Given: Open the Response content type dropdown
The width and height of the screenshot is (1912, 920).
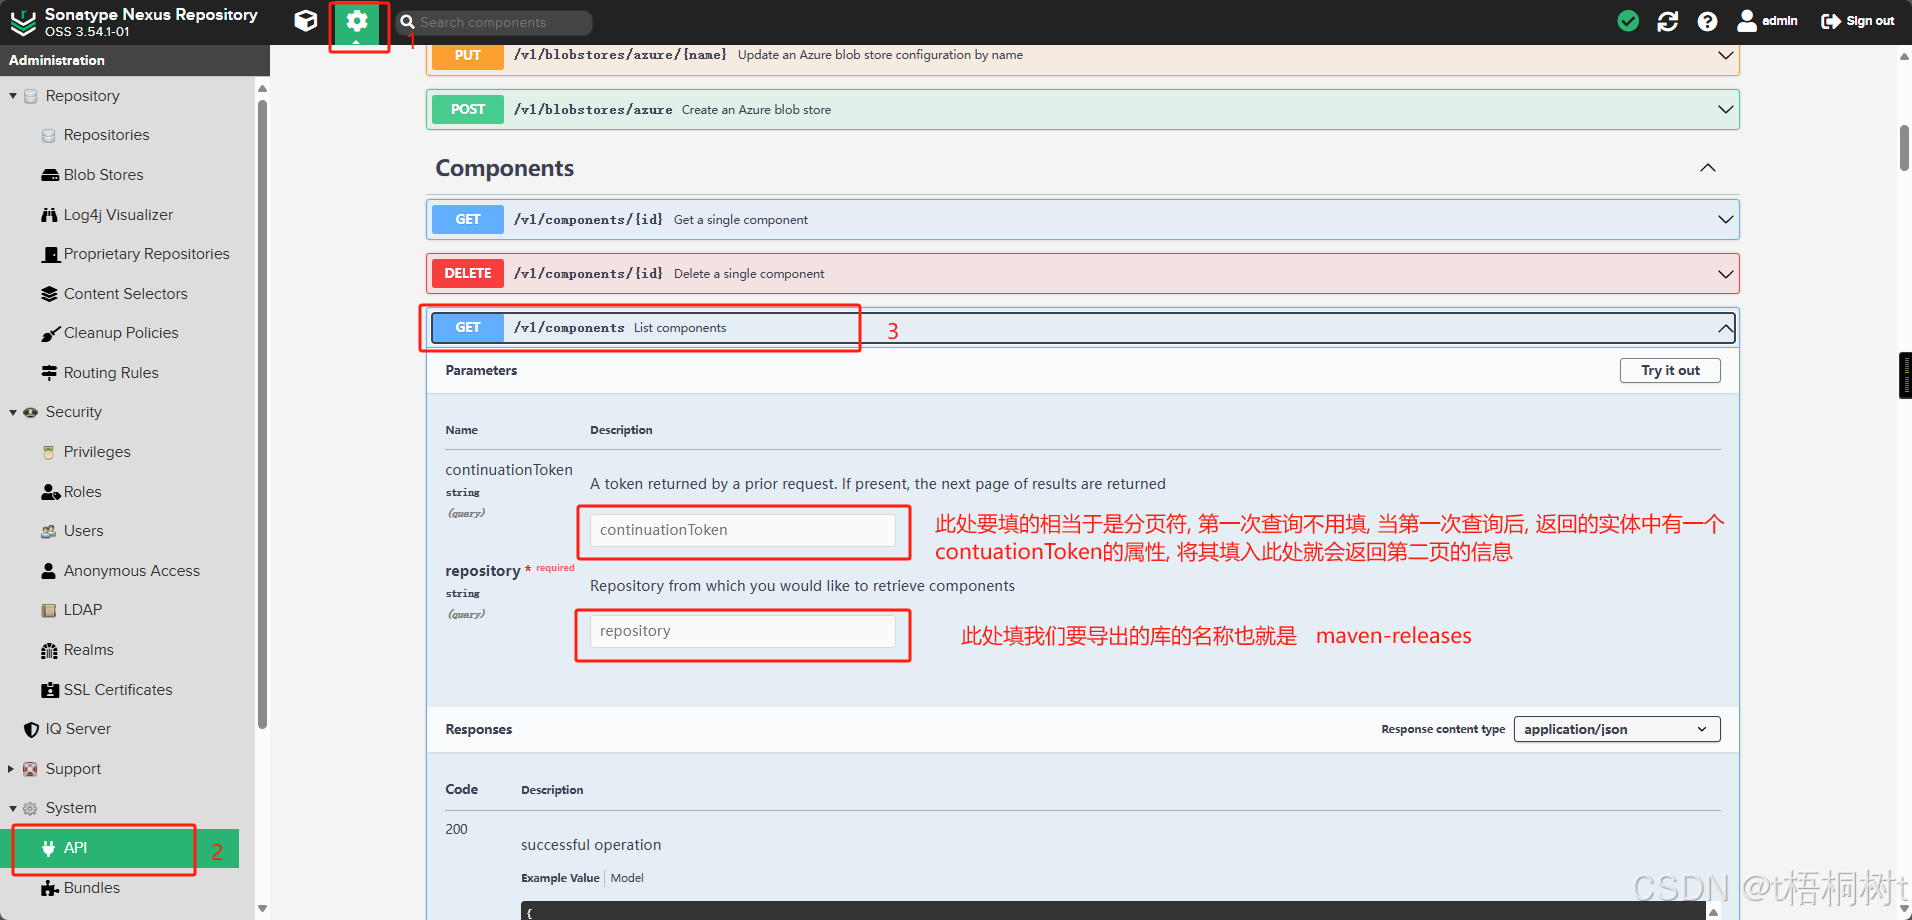Looking at the screenshot, I should pyautogui.click(x=1617, y=729).
